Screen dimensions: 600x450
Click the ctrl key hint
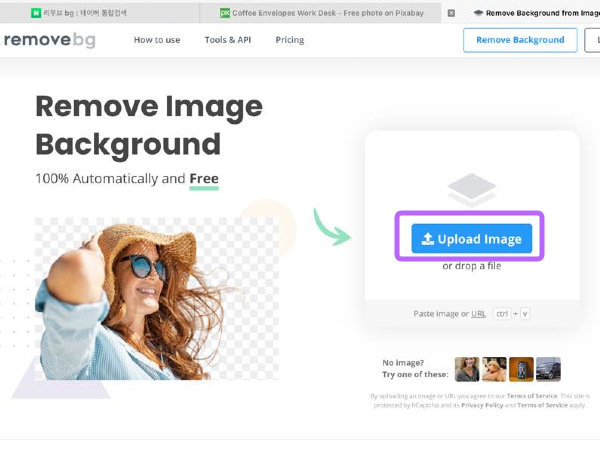coord(502,314)
